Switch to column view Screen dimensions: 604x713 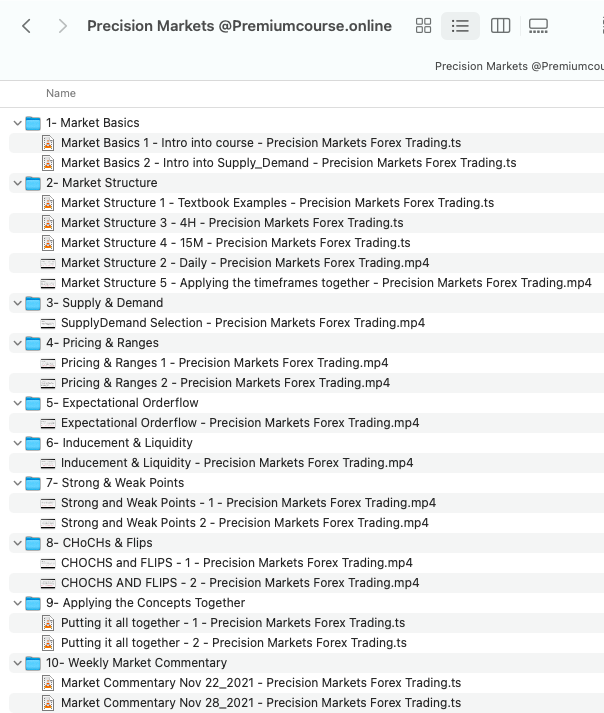pyautogui.click(x=501, y=26)
